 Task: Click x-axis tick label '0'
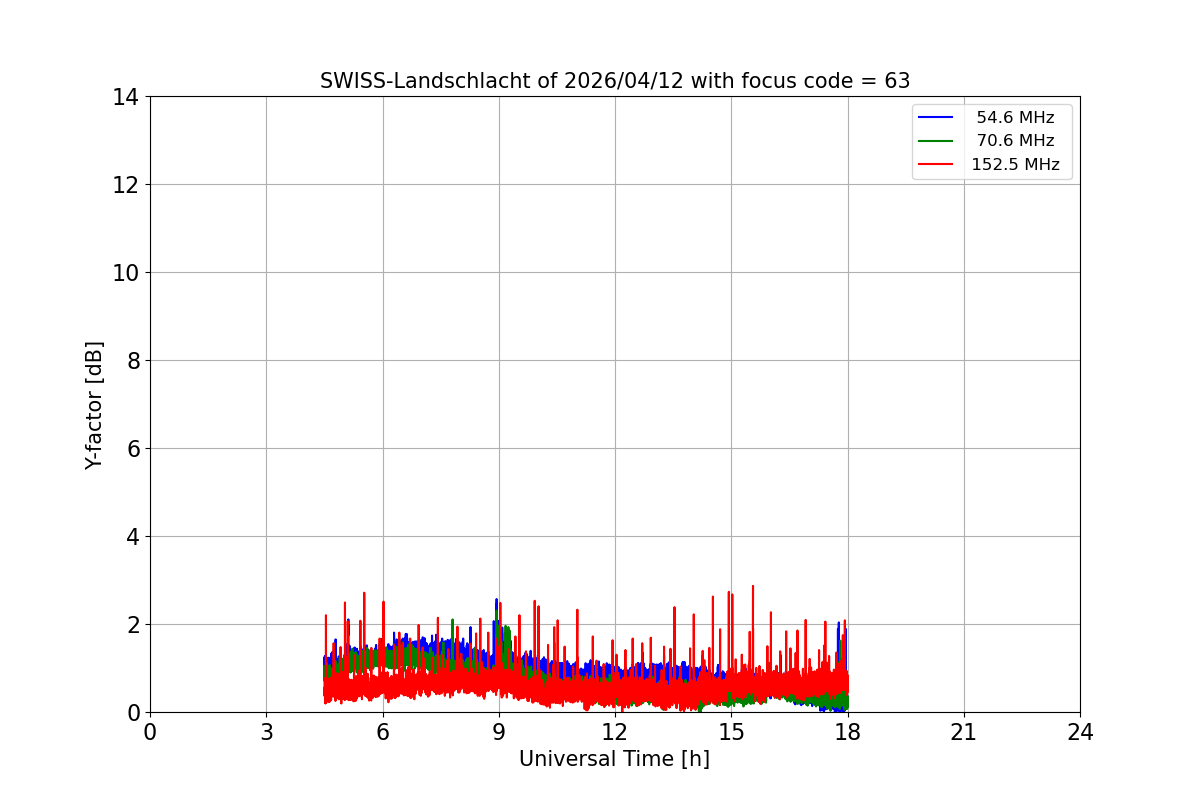tap(150, 732)
